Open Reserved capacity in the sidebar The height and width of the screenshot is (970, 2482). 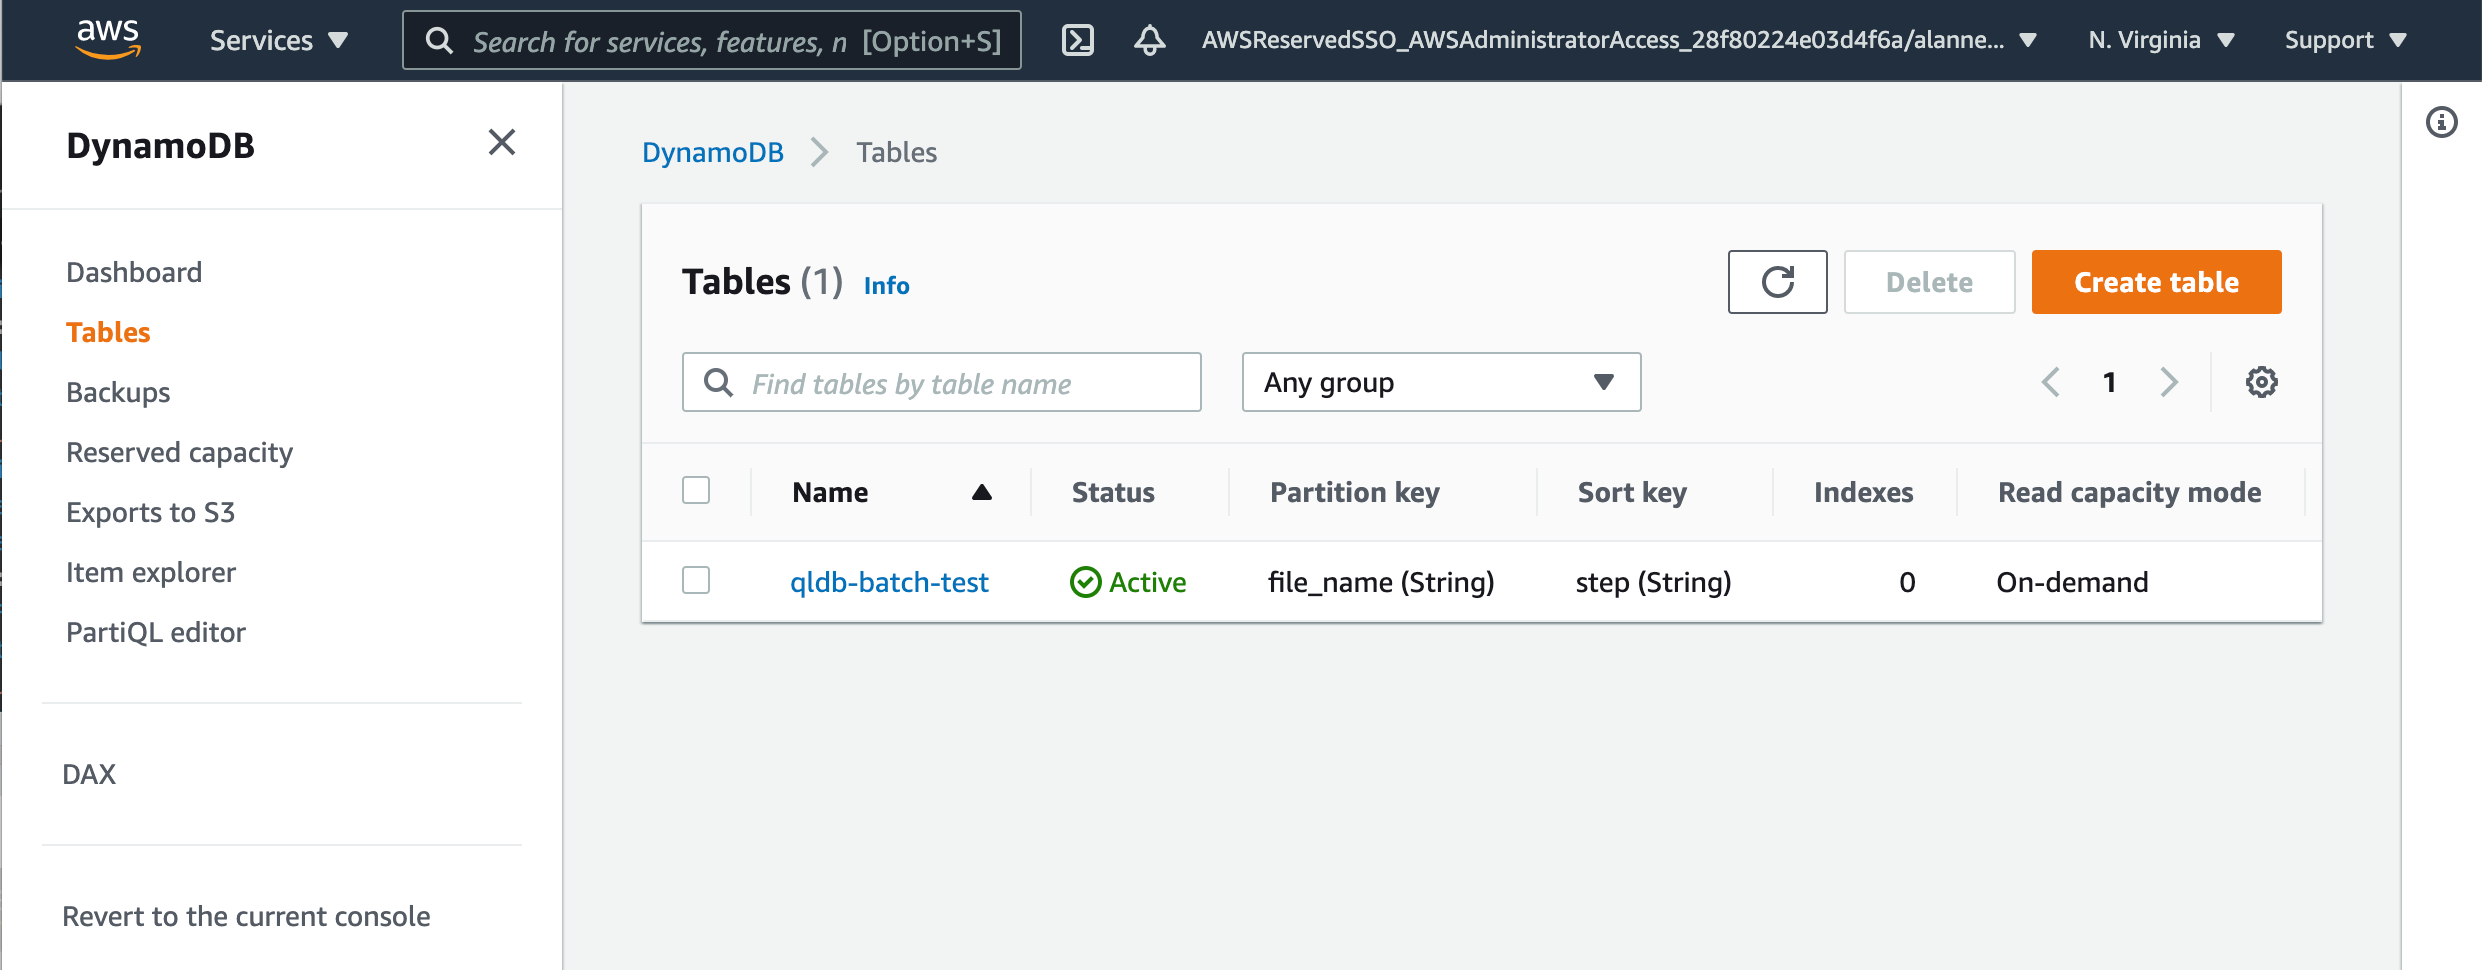pyautogui.click(x=179, y=452)
